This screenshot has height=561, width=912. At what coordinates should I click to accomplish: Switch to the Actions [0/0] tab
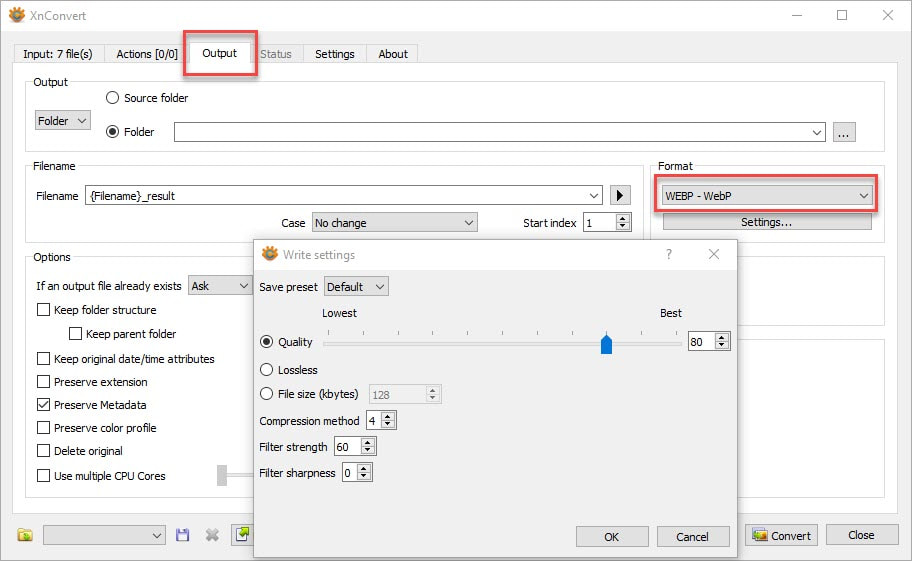pyautogui.click(x=147, y=54)
